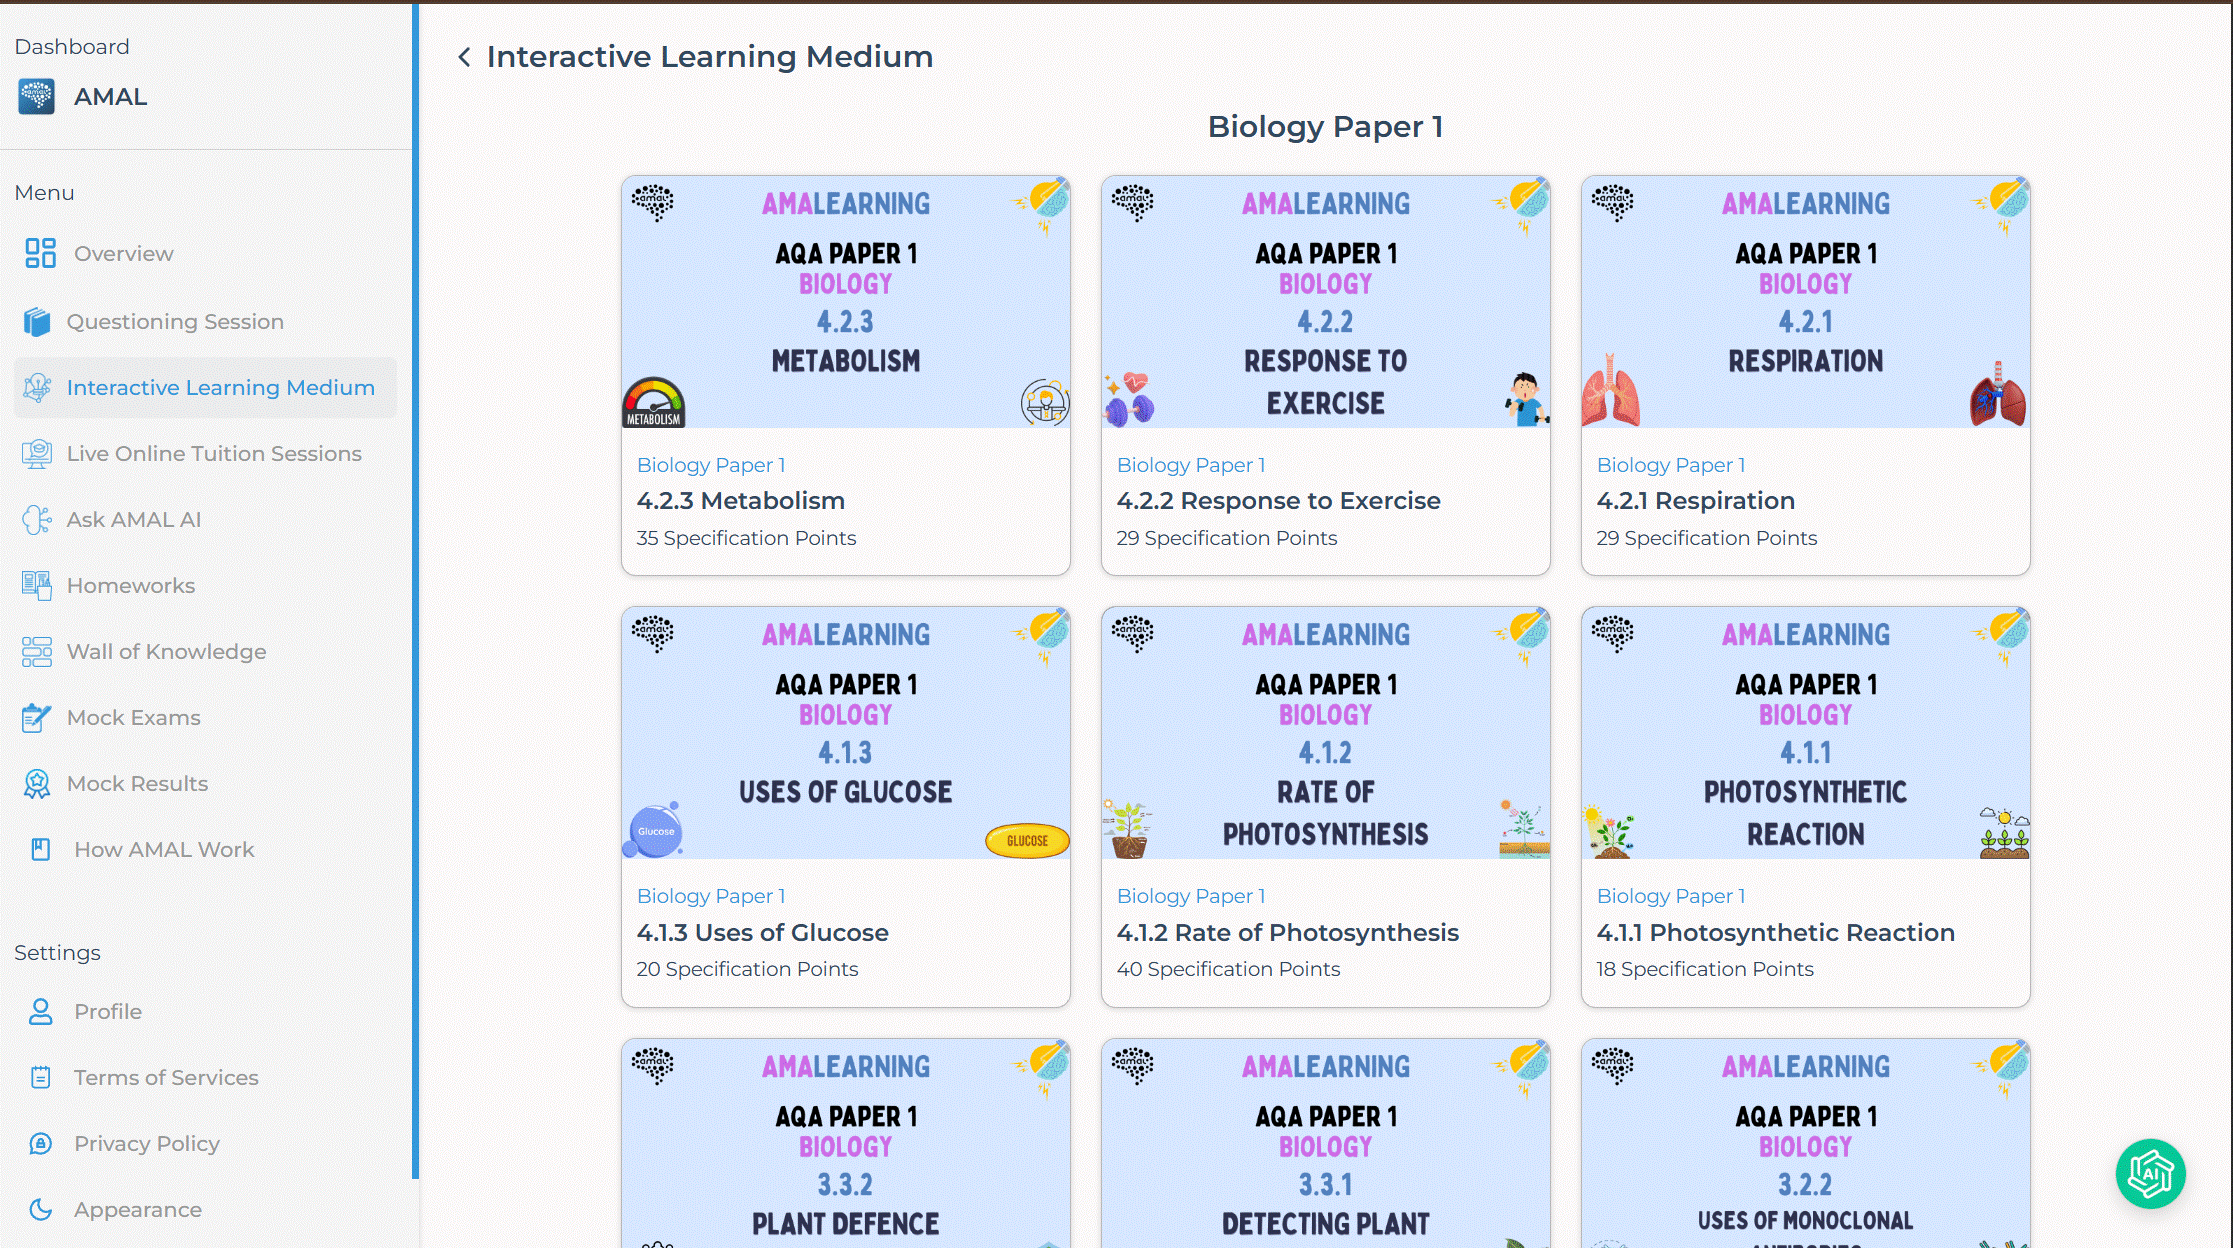Open the 4.1.3 Uses of Glucose thumbnail
The width and height of the screenshot is (2233, 1248).
coord(846,733)
